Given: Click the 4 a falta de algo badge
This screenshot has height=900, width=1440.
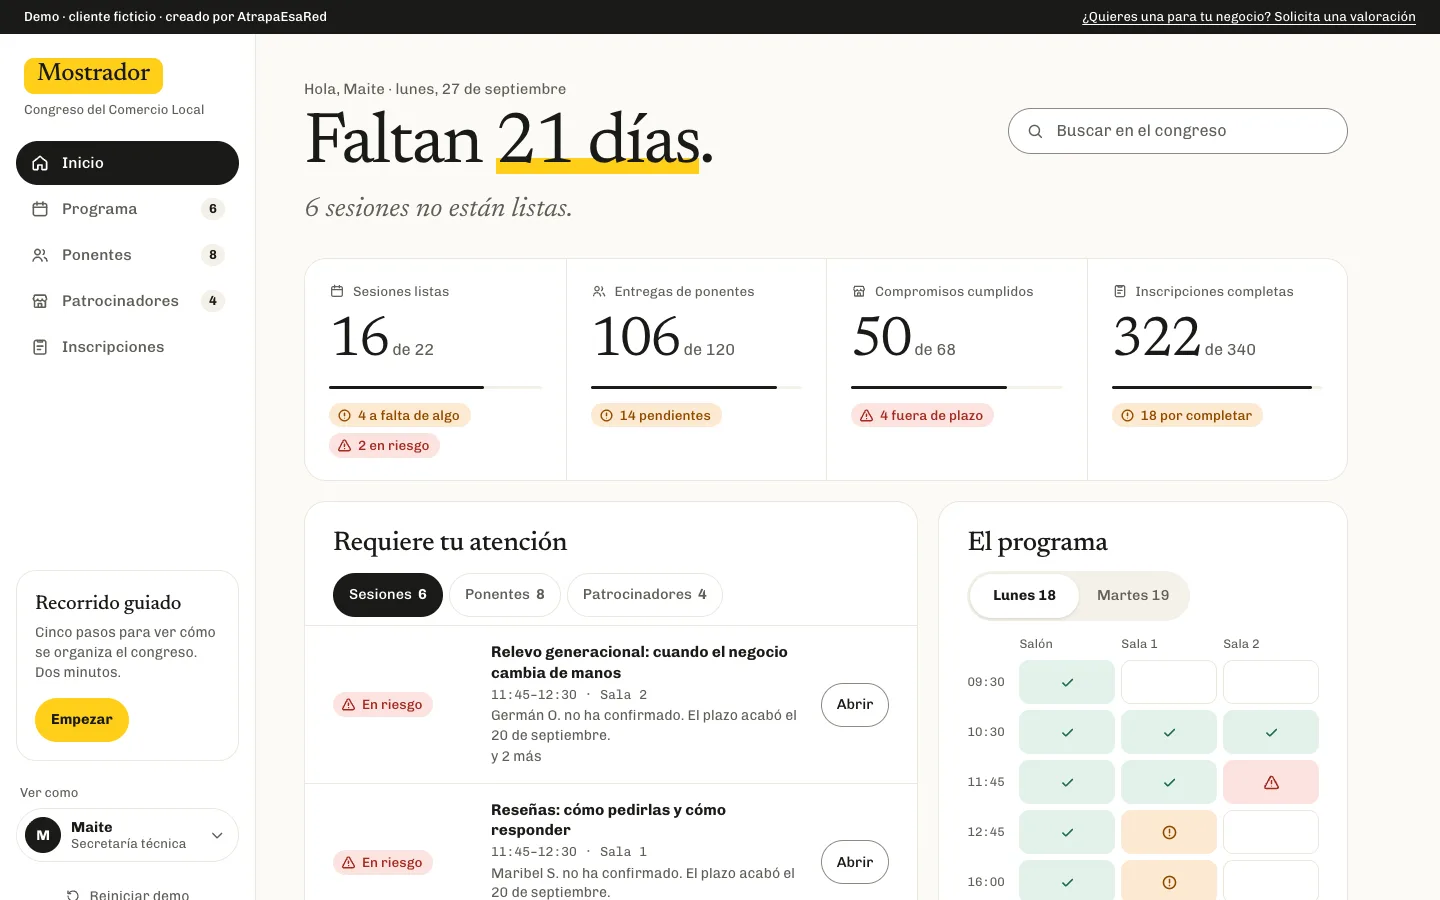Looking at the screenshot, I should [x=400, y=415].
